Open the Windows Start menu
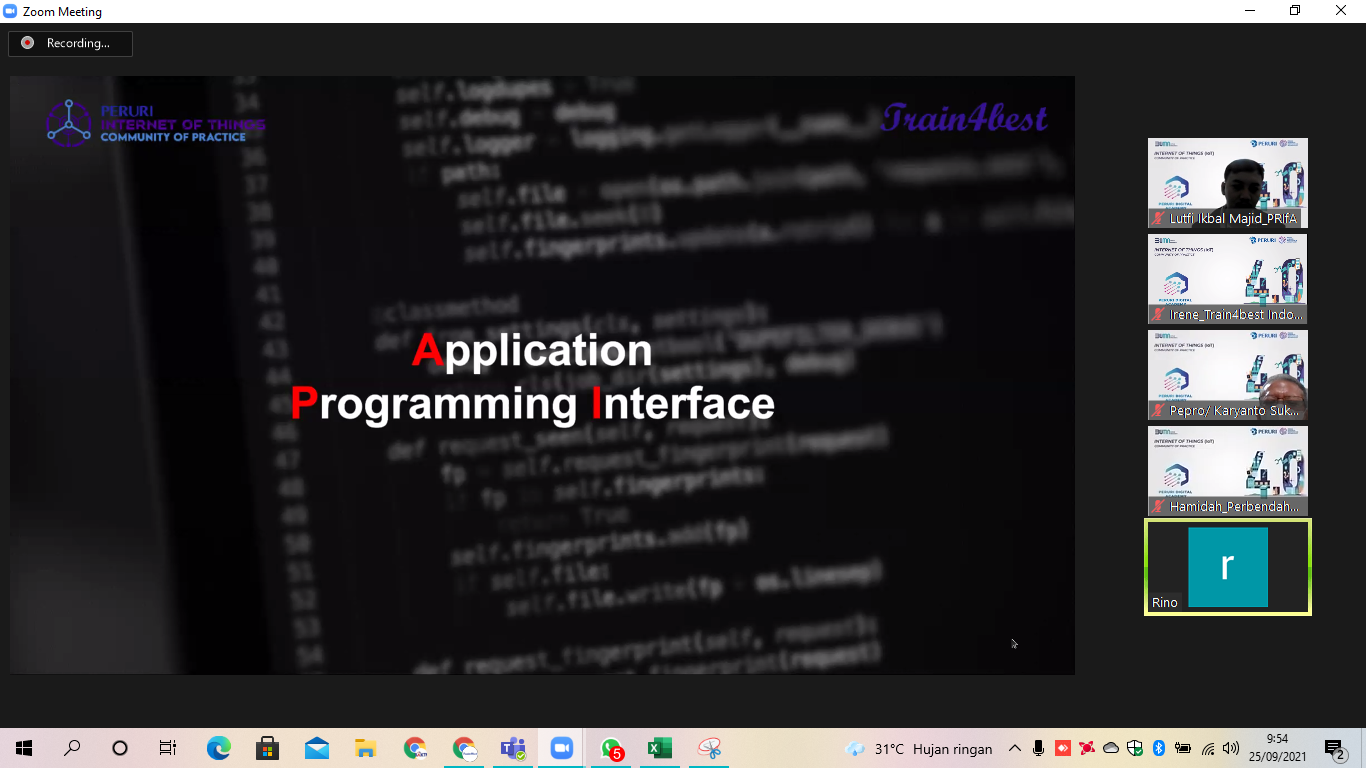1366x768 pixels. (x=24, y=748)
